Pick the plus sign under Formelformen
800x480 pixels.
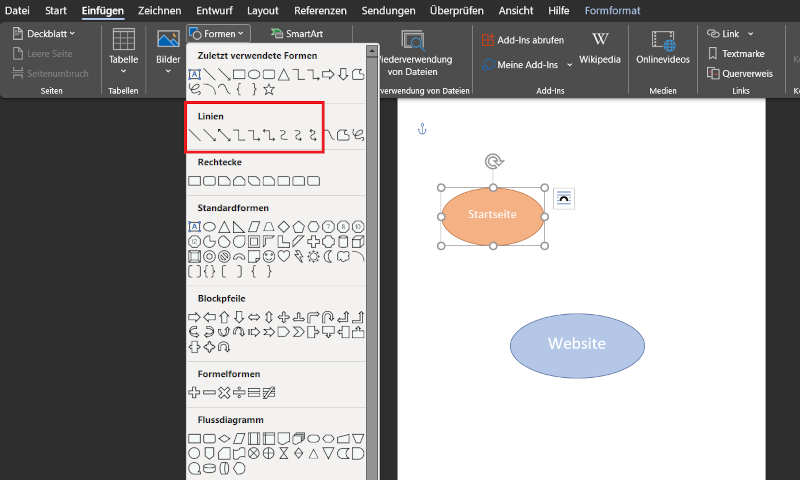coord(195,392)
